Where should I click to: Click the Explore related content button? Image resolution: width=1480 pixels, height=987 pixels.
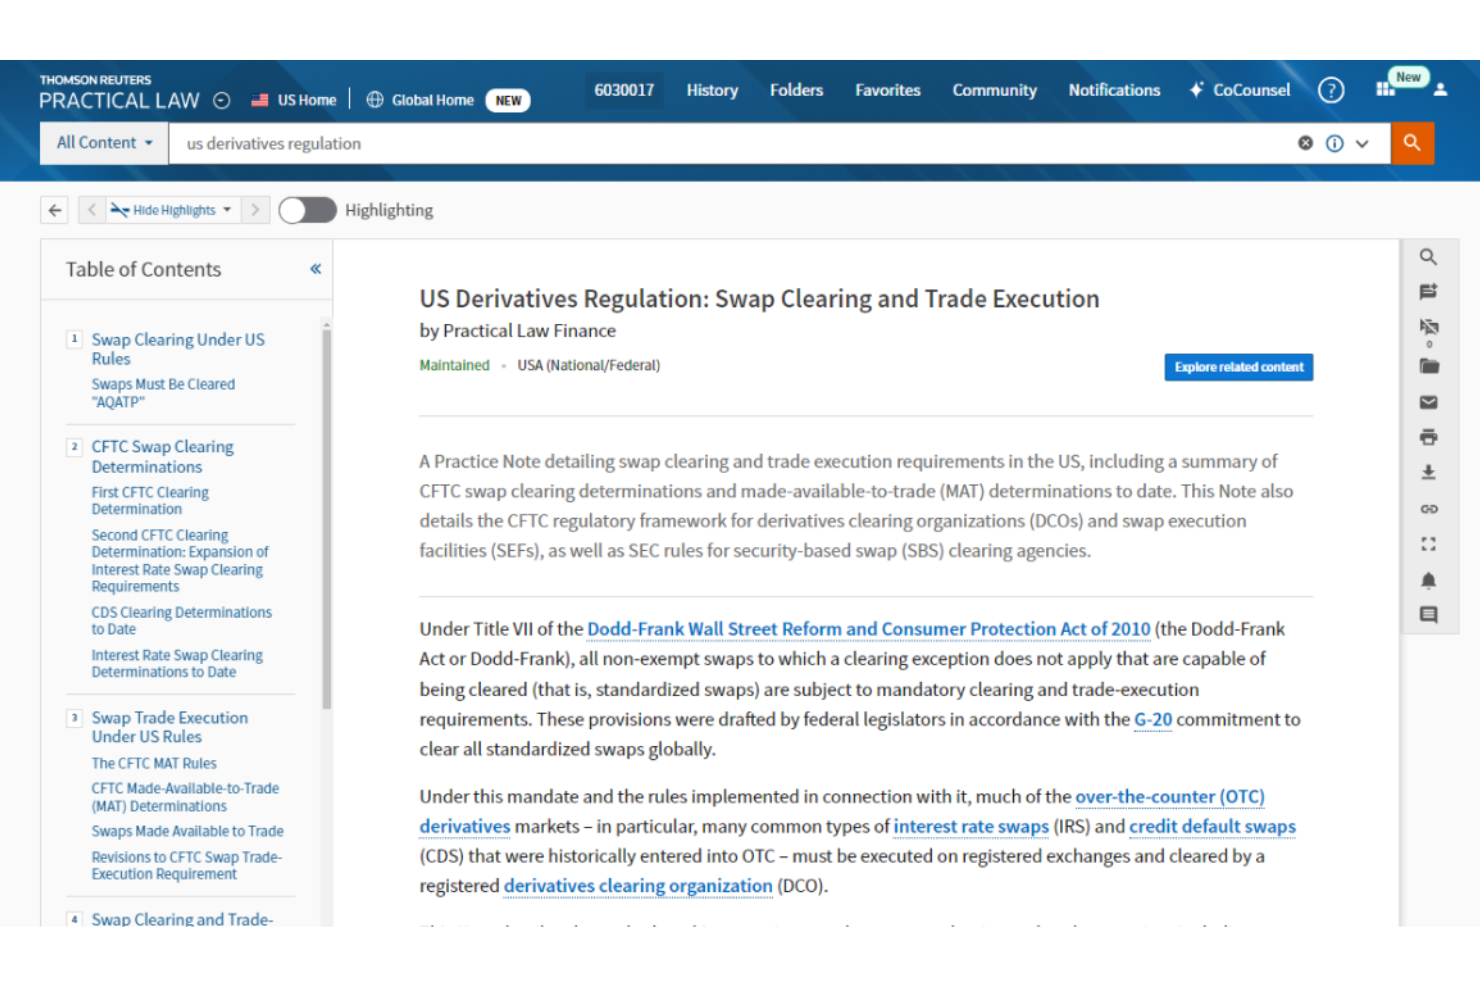tap(1238, 367)
